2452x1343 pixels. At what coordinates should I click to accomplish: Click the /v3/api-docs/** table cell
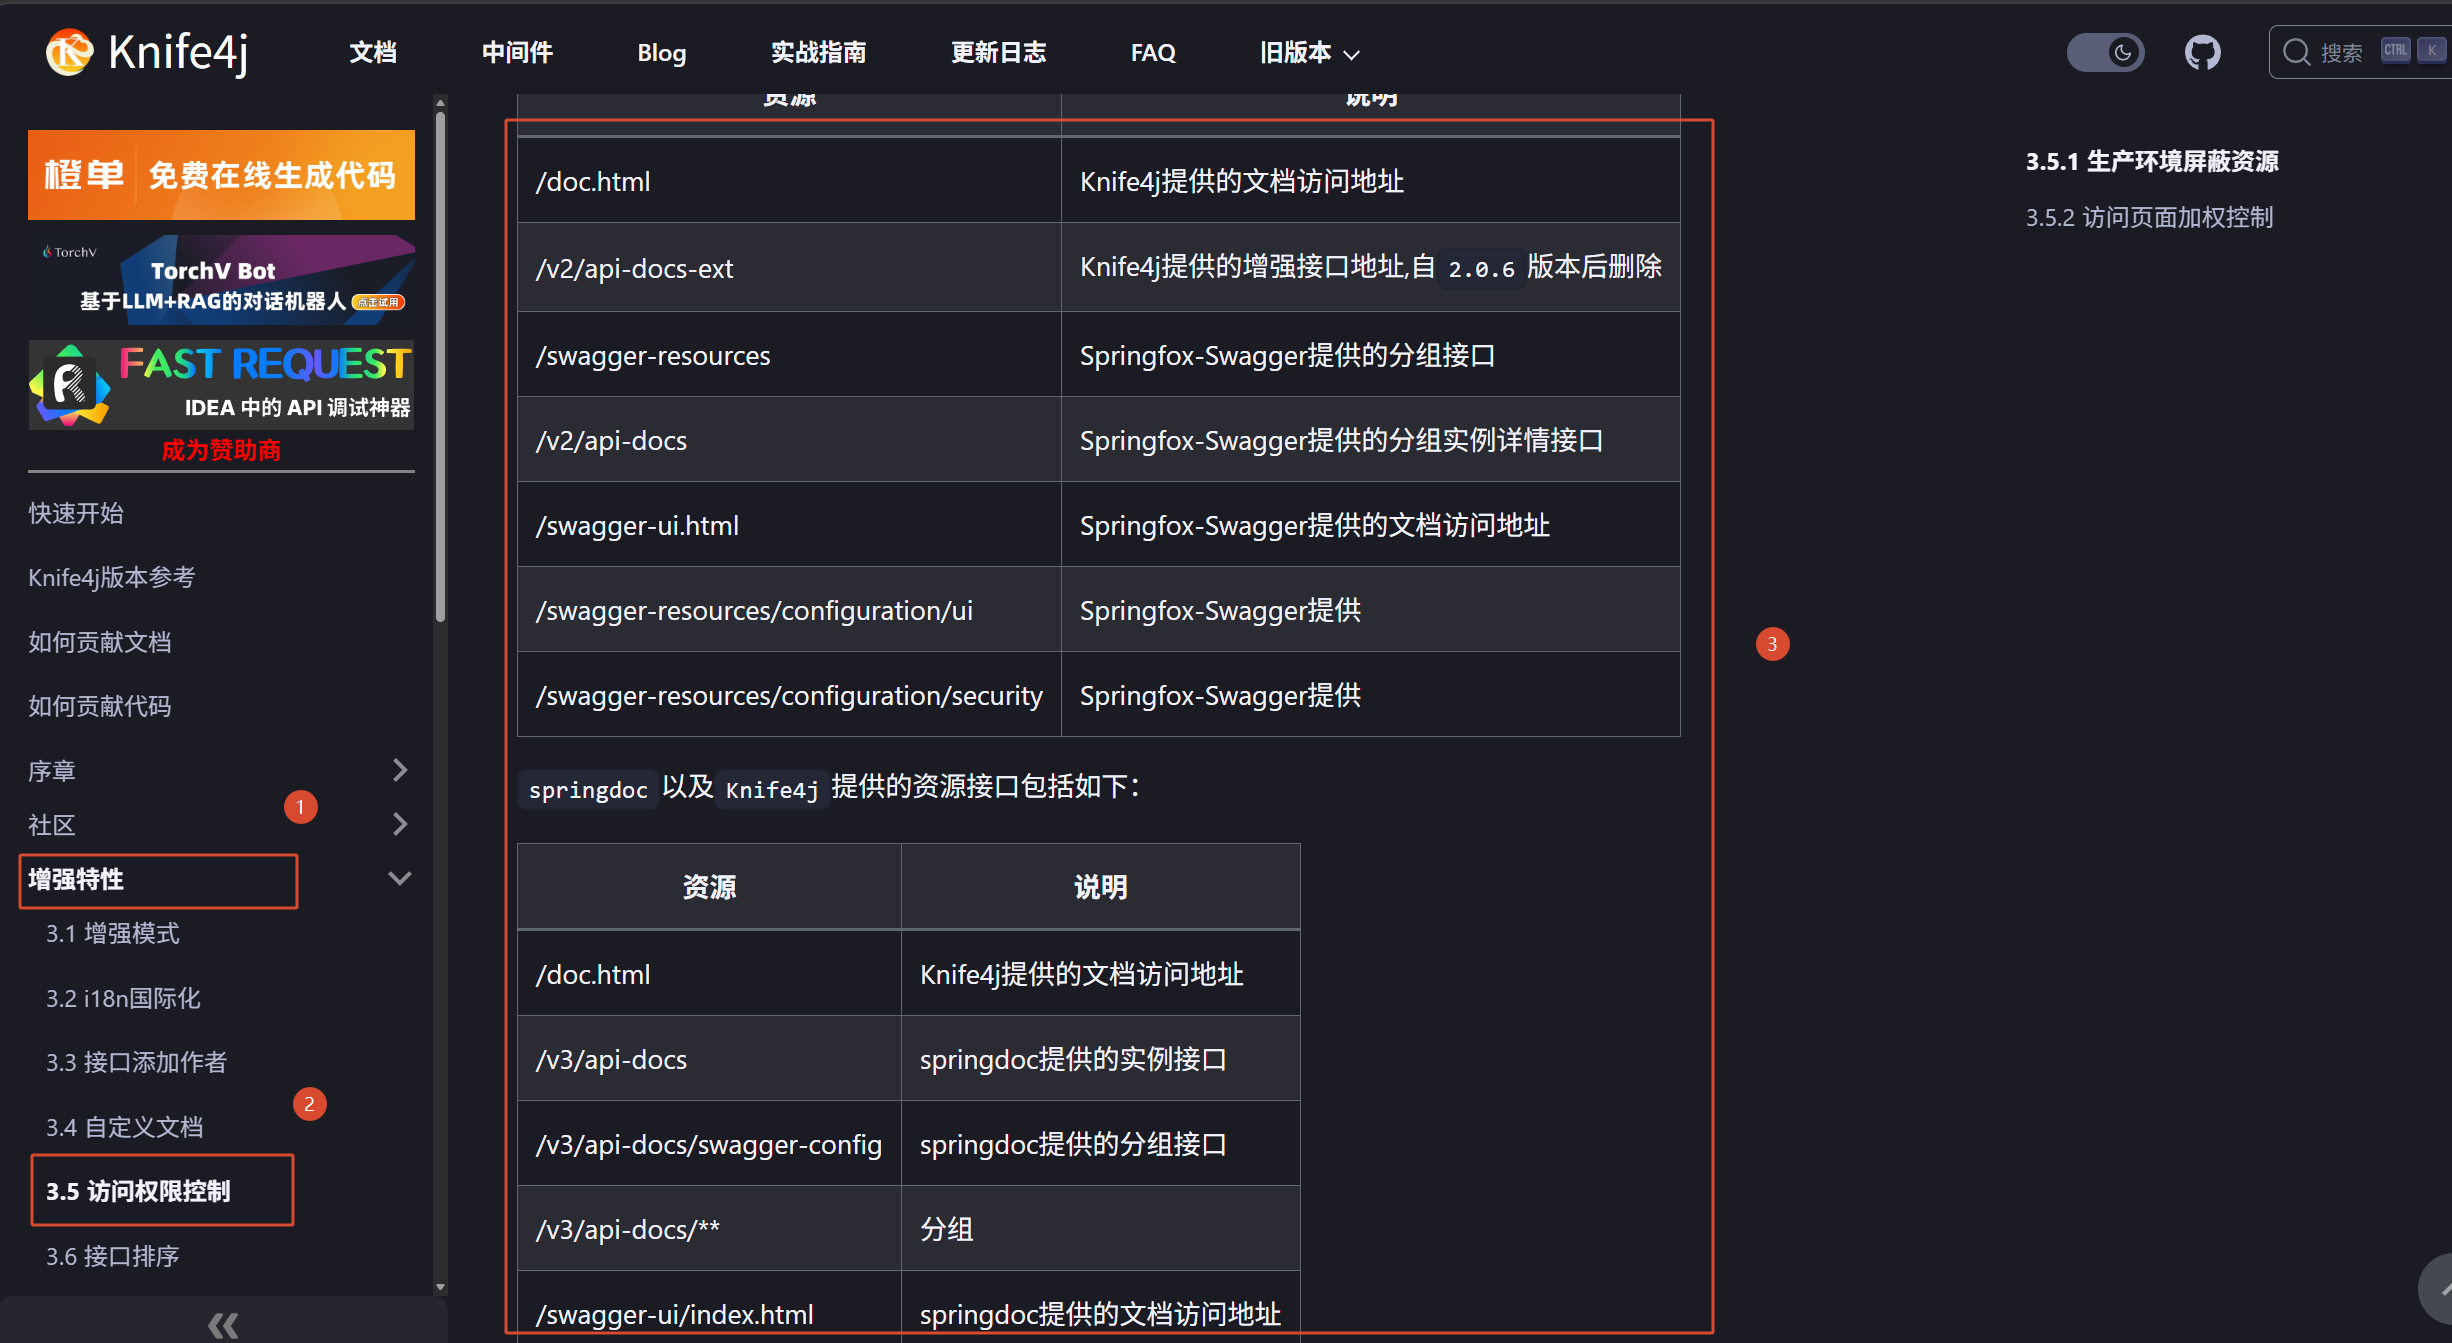(709, 1229)
